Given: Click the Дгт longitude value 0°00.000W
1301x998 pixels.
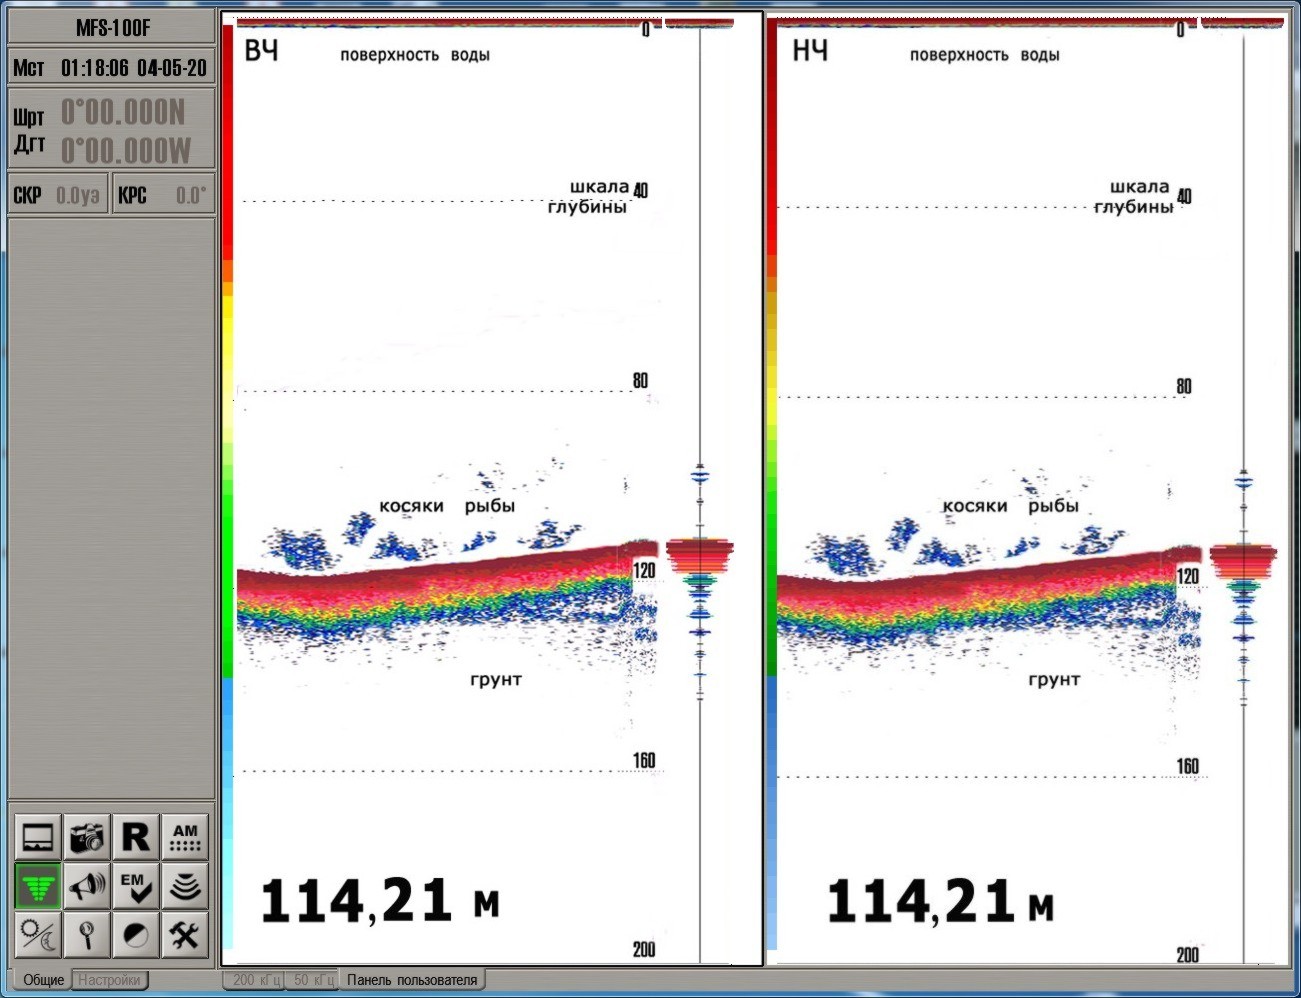Looking at the screenshot, I should coord(126,151).
